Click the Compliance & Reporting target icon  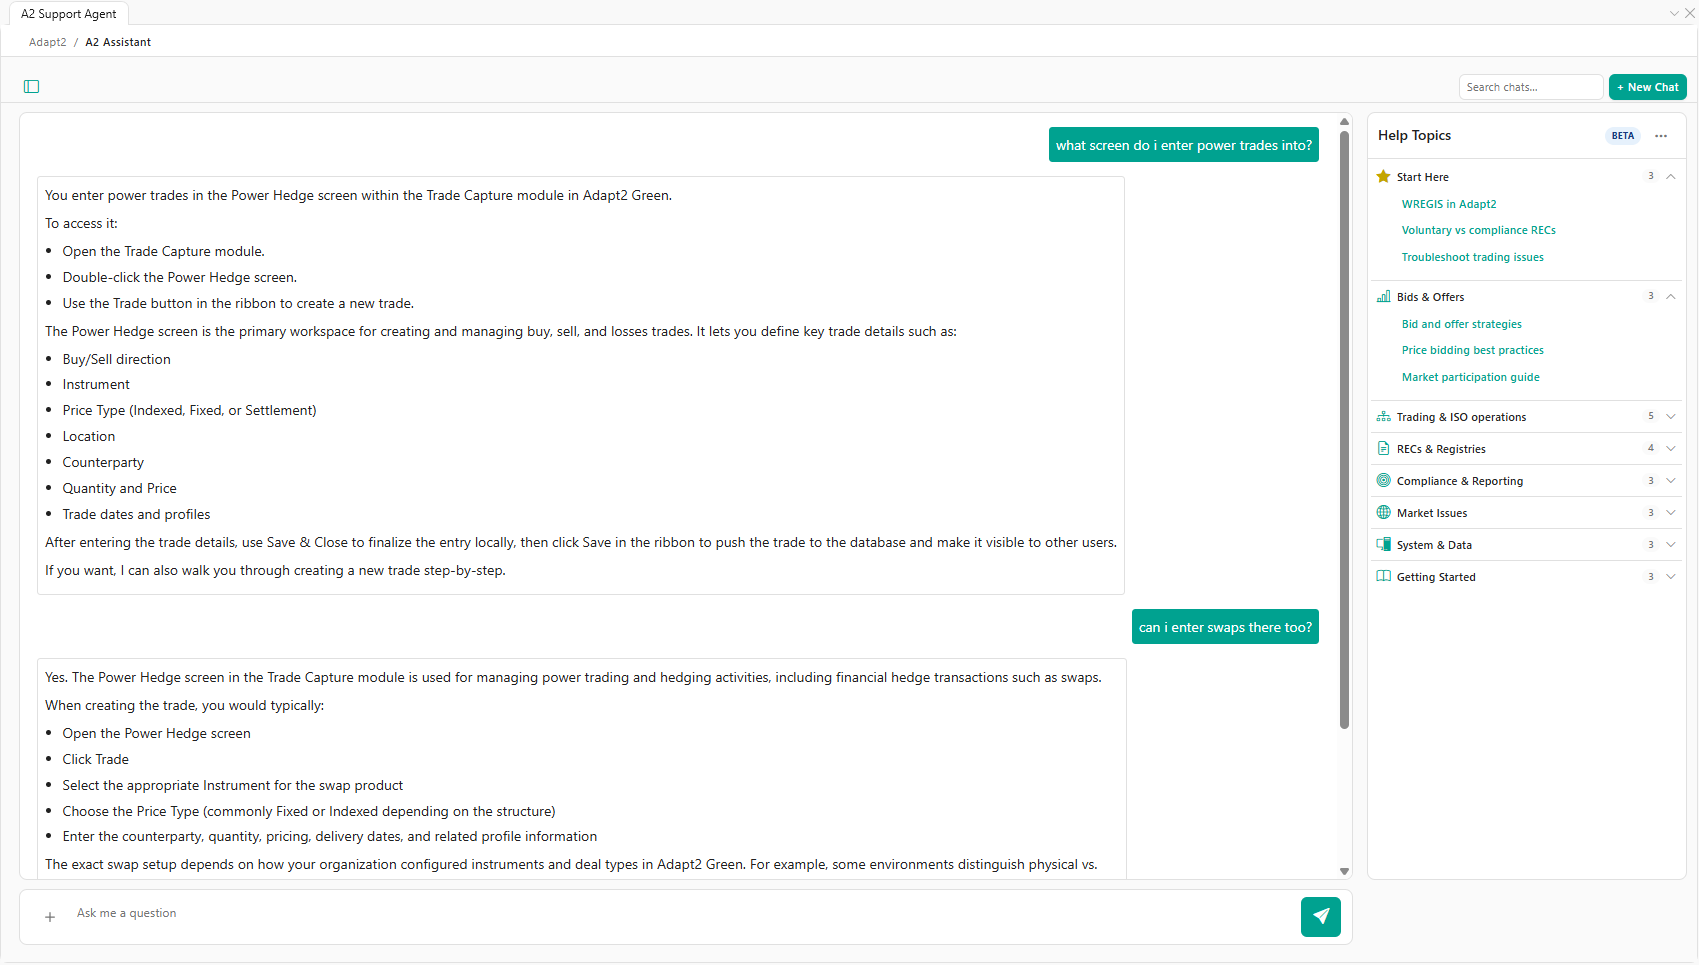click(1384, 481)
